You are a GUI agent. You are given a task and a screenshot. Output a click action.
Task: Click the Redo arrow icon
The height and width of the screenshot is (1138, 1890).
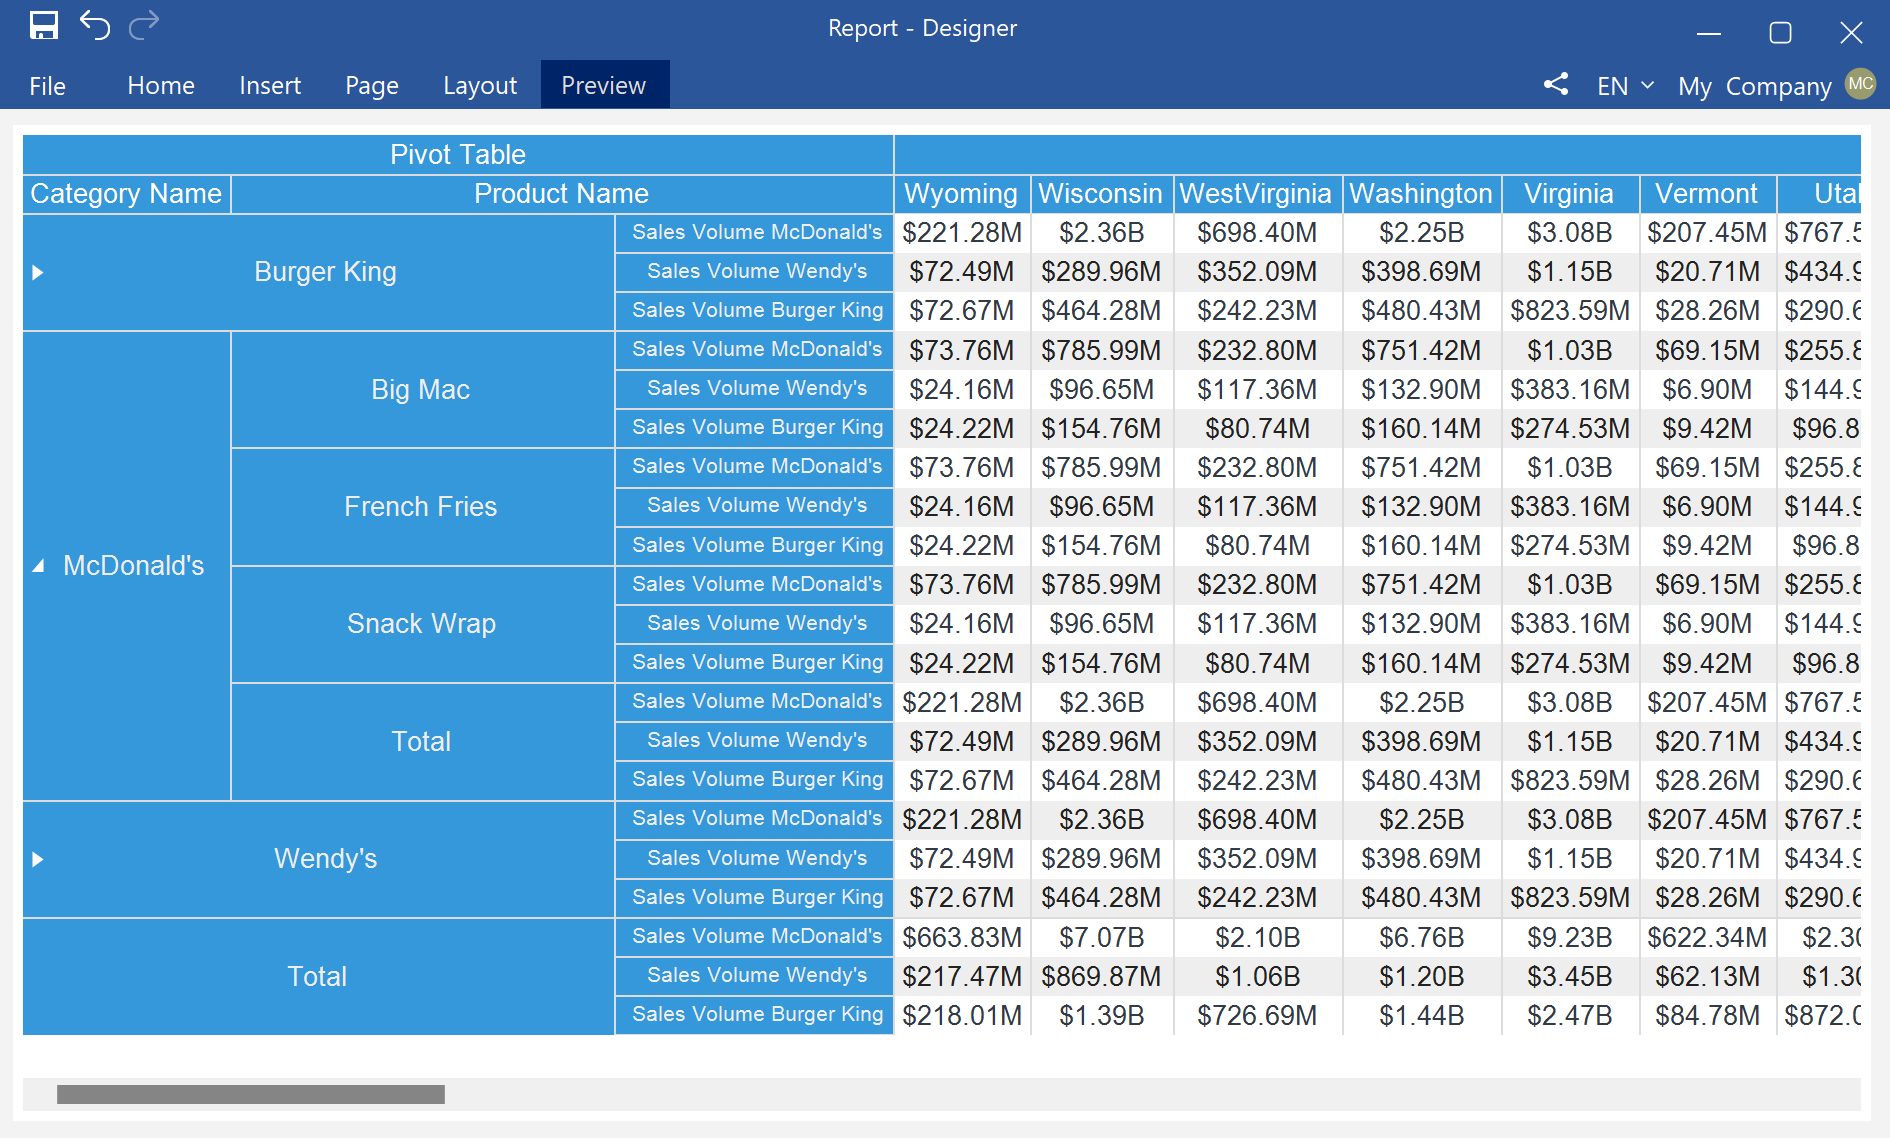pos(144,25)
